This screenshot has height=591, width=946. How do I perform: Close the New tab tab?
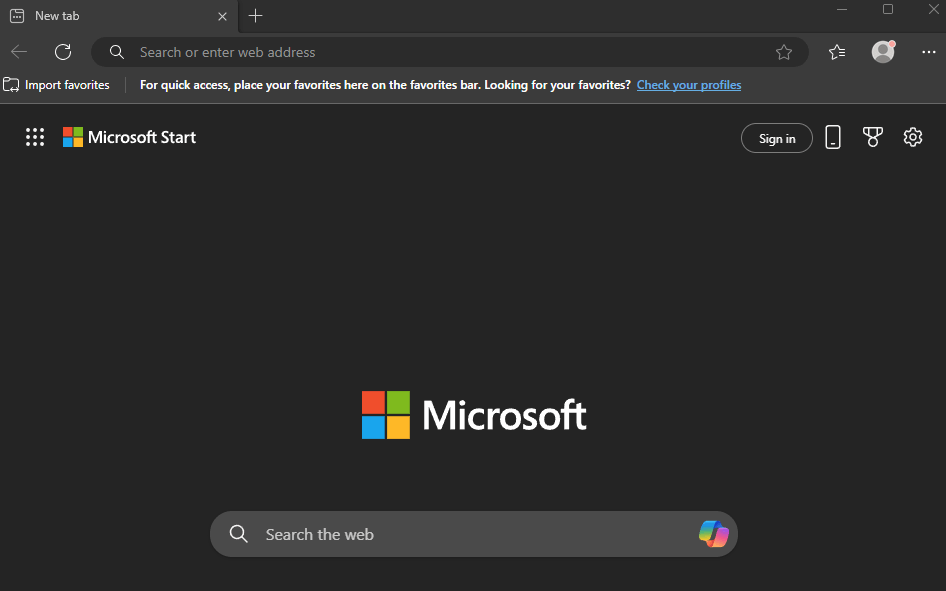pos(222,16)
